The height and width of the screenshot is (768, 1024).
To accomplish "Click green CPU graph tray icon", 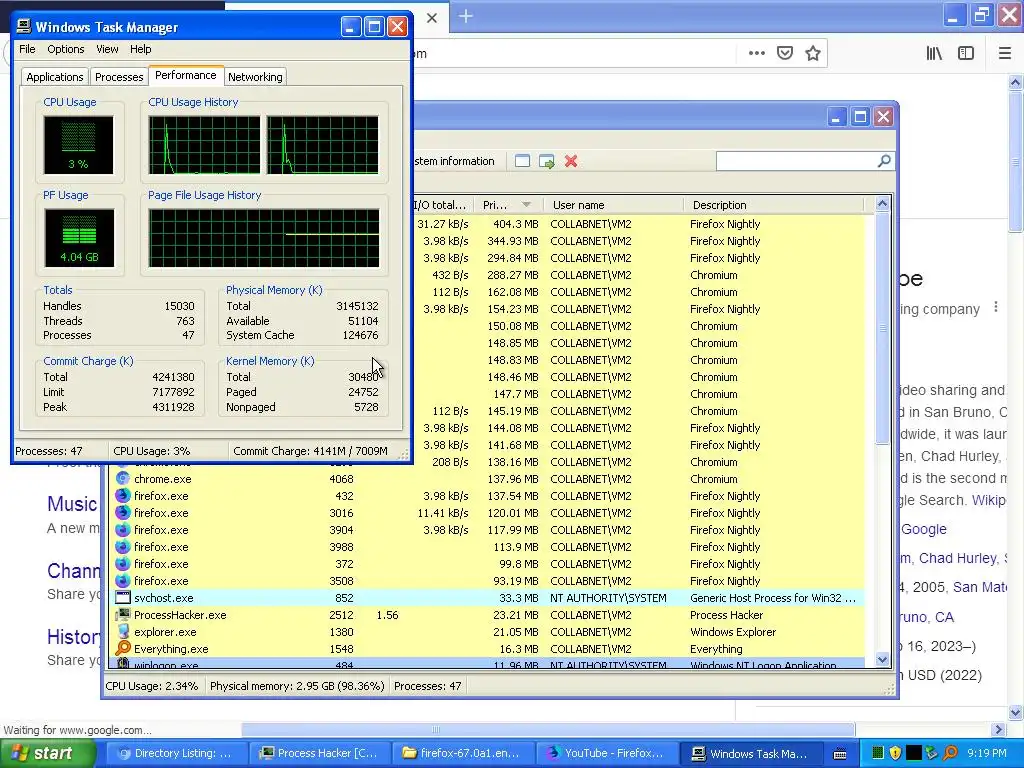I will click(x=878, y=753).
